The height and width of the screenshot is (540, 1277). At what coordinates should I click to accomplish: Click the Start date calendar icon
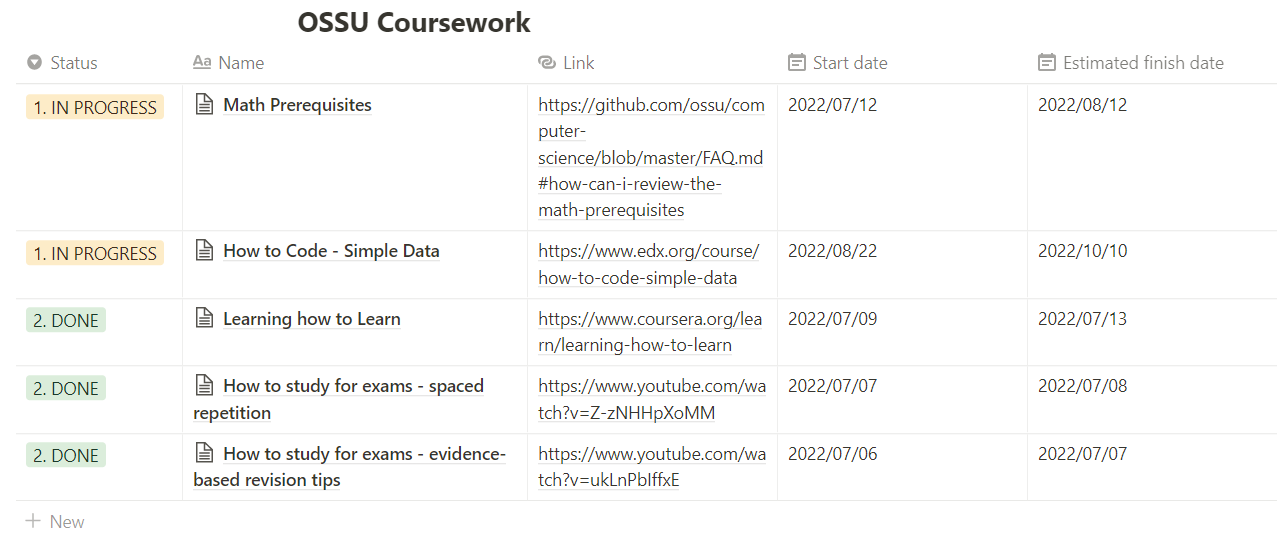(x=797, y=63)
